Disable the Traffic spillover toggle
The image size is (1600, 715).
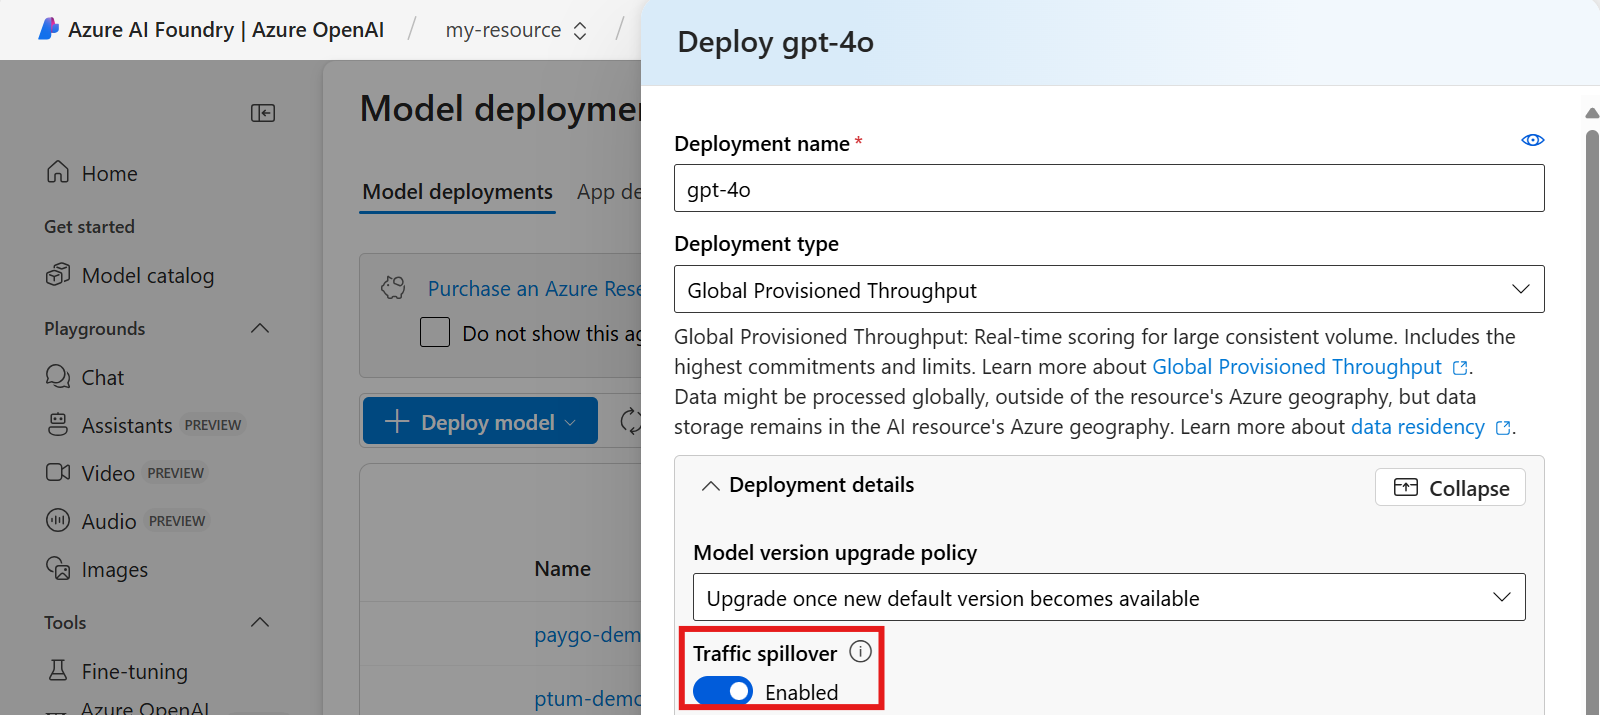coord(723,691)
